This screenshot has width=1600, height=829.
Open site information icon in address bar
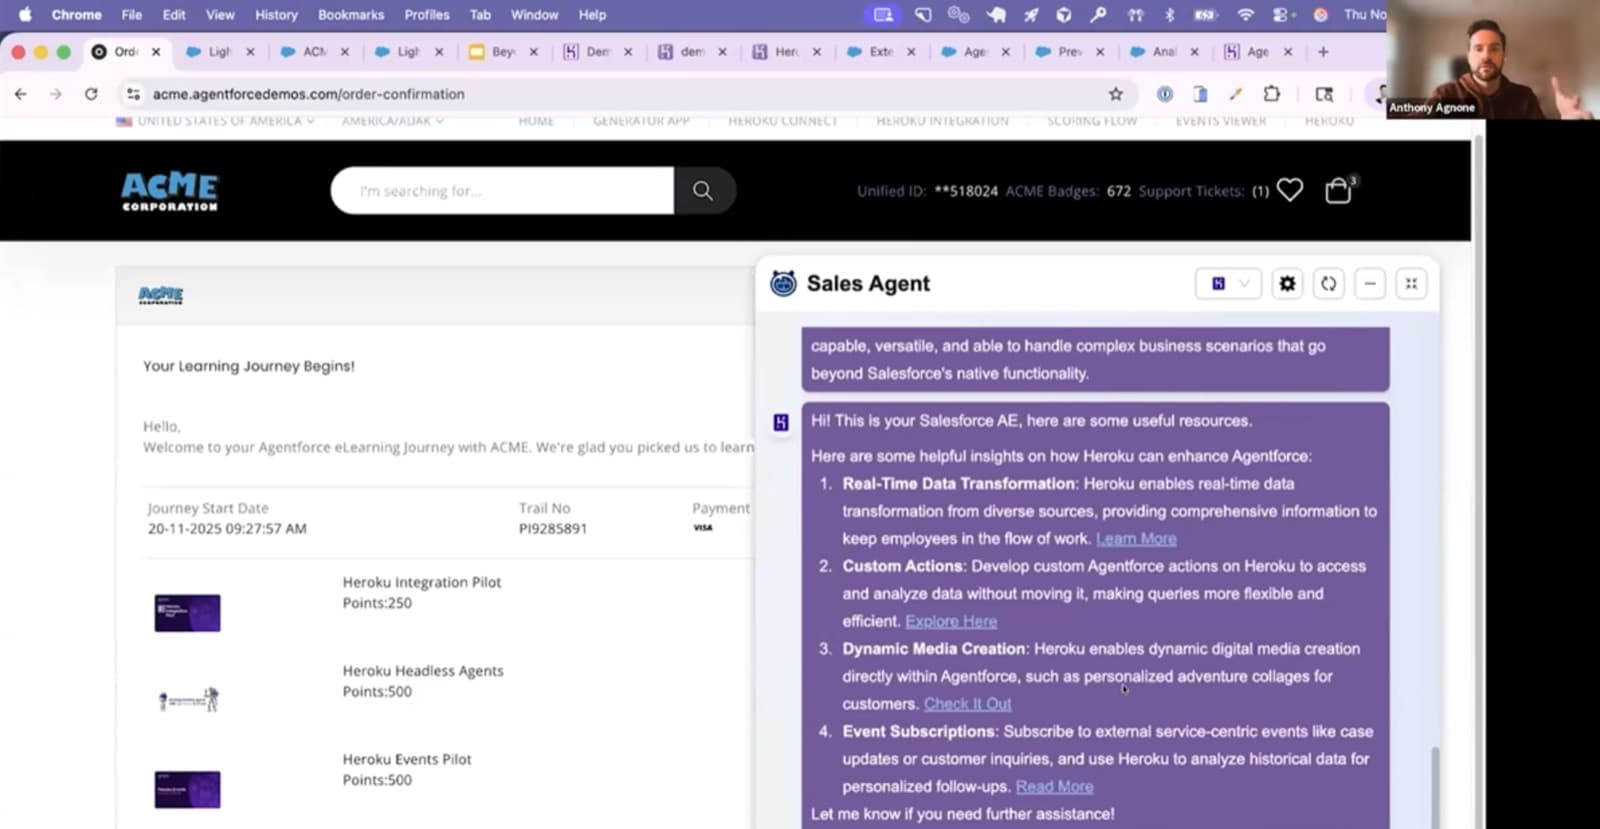[133, 94]
